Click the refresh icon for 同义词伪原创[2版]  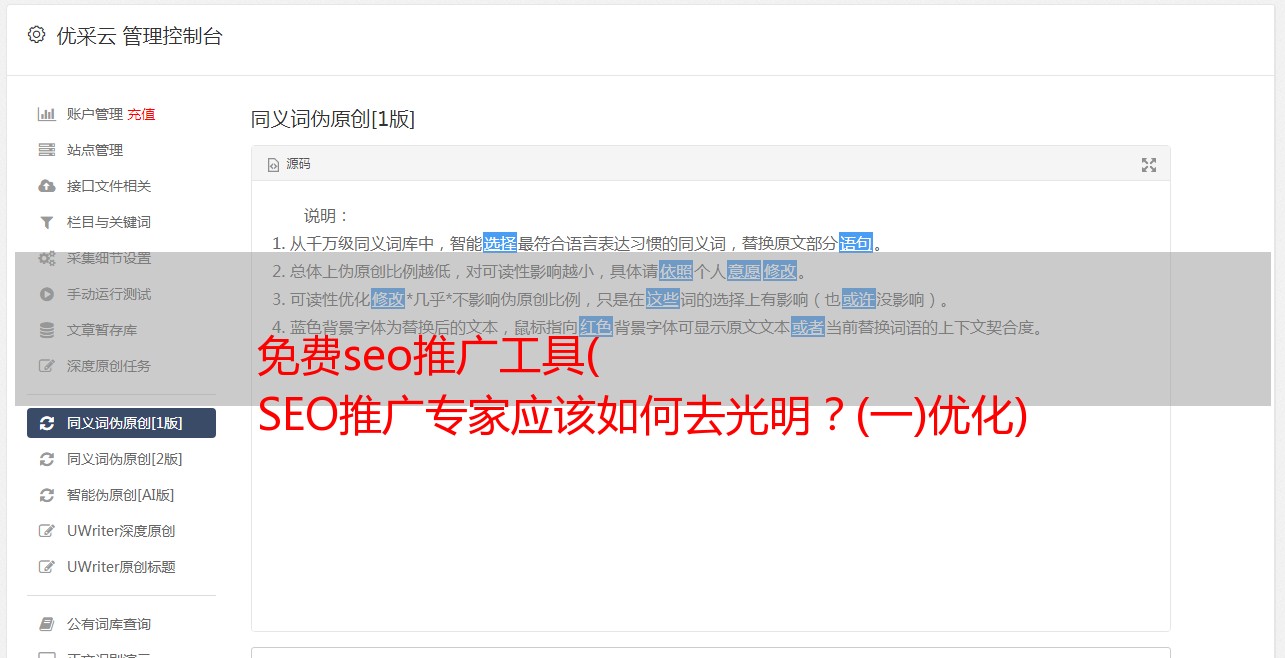click(46, 459)
